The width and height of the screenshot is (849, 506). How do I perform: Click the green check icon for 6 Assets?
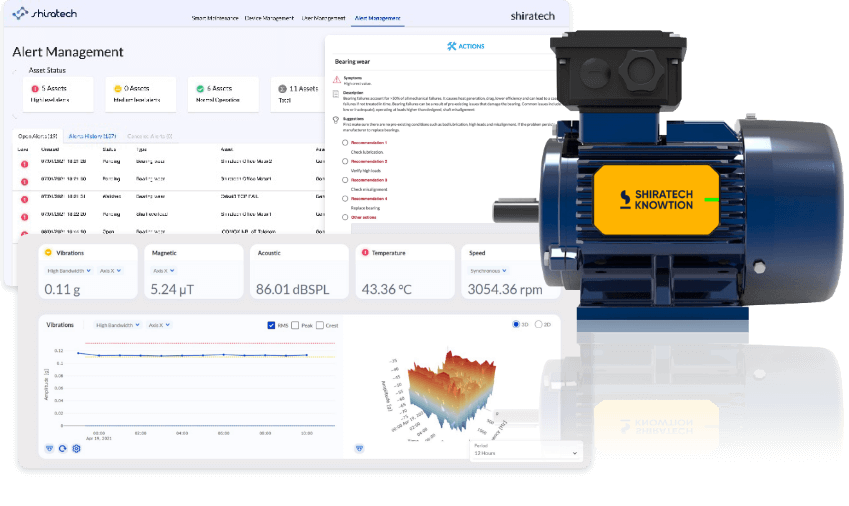point(200,89)
